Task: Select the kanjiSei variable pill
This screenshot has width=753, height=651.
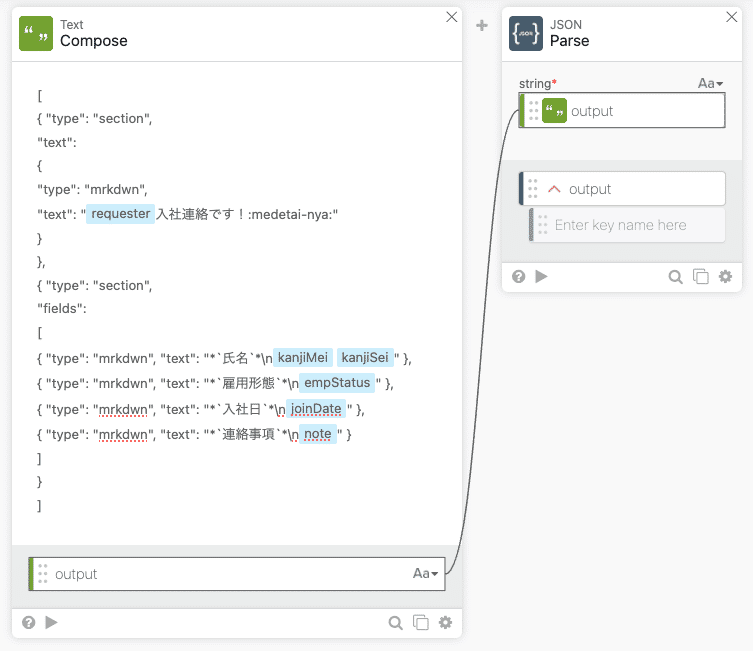Action: (x=365, y=358)
